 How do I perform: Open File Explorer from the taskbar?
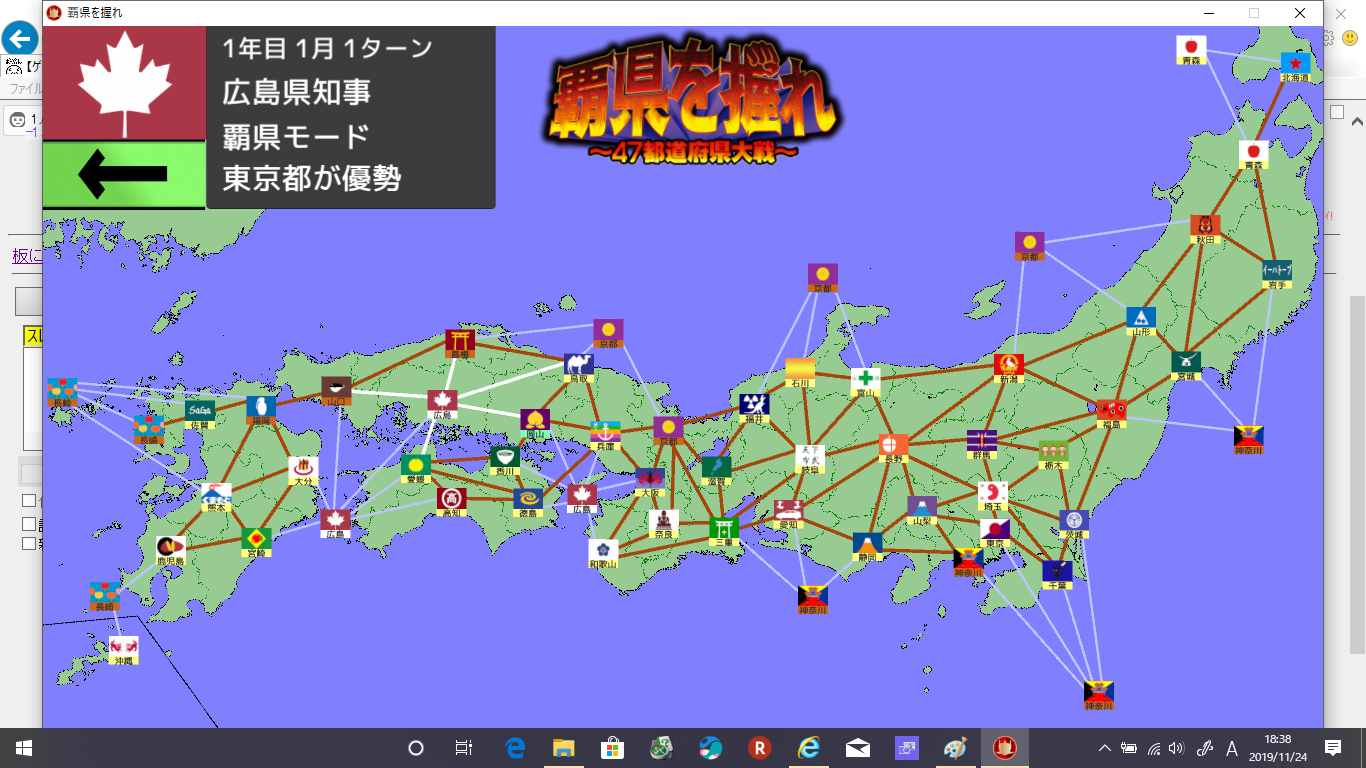point(563,748)
